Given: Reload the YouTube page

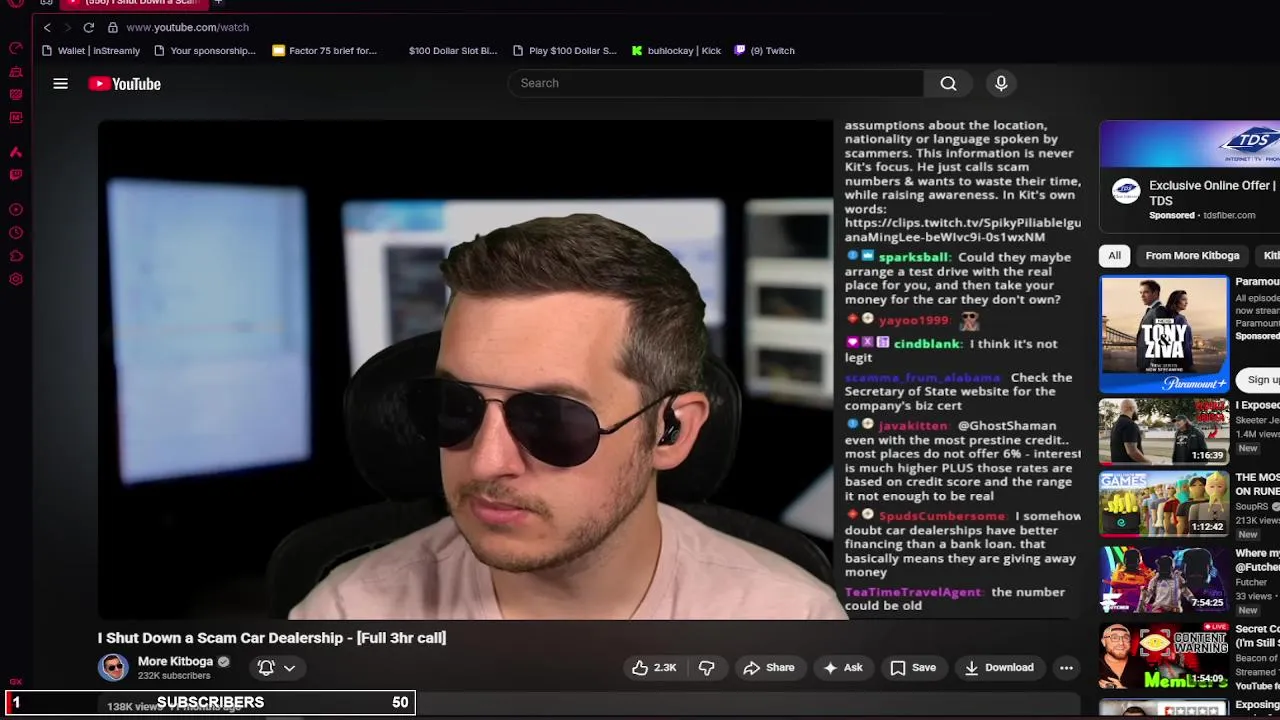Looking at the screenshot, I should [89, 27].
